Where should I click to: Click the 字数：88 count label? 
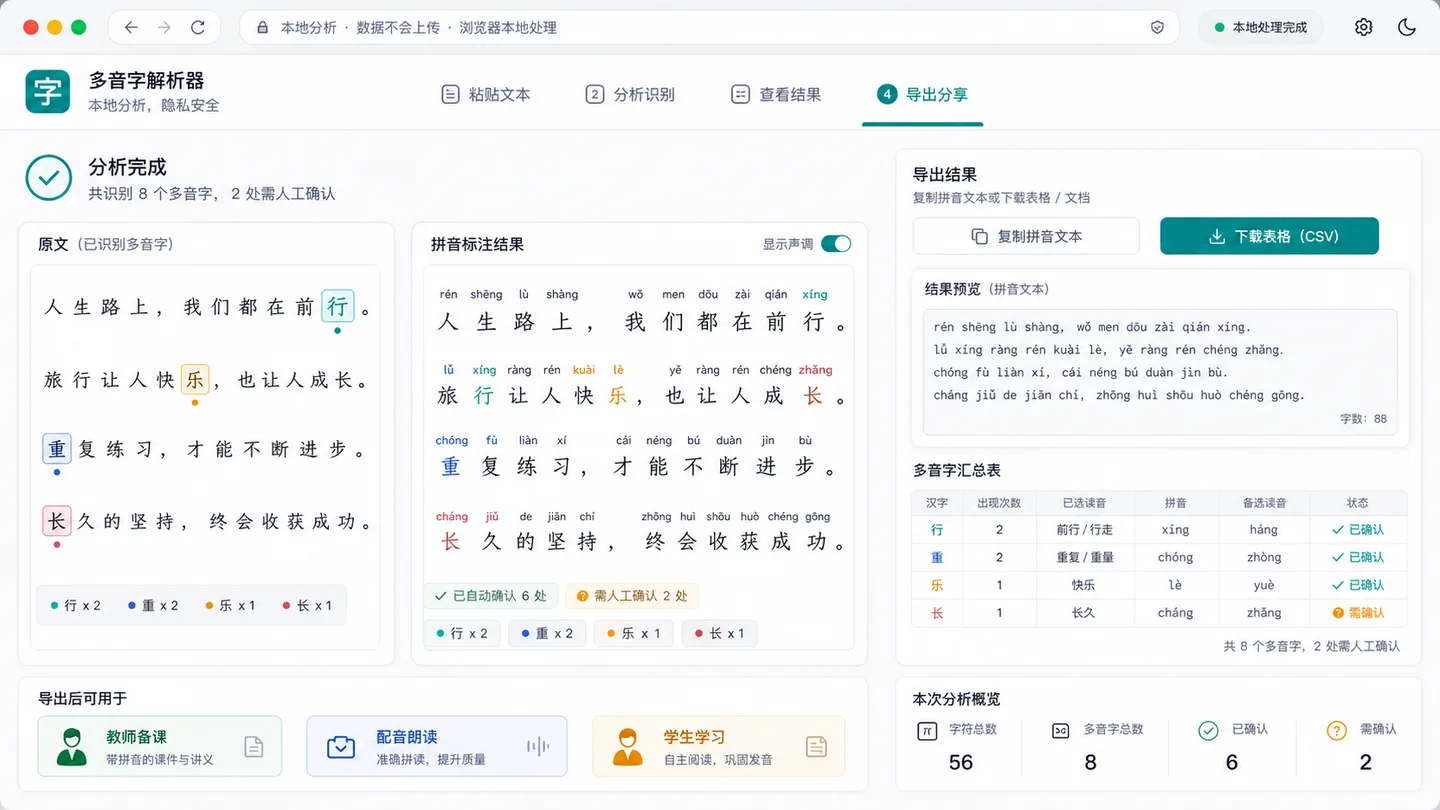[x=1363, y=419]
